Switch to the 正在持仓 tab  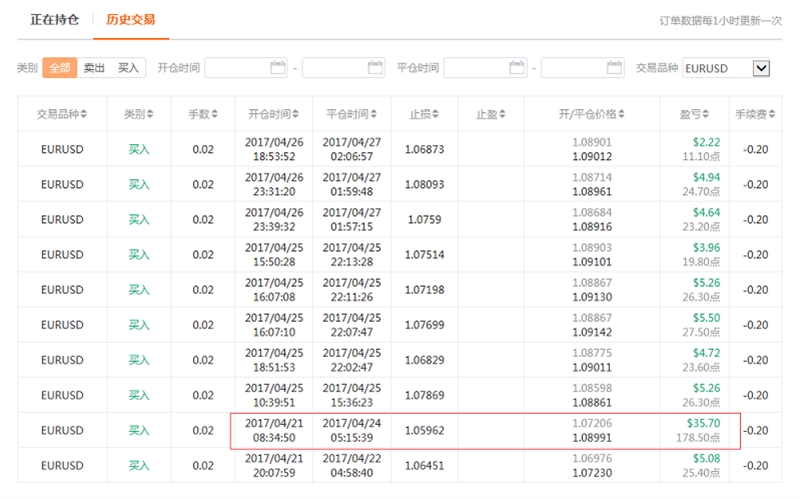(x=55, y=20)
